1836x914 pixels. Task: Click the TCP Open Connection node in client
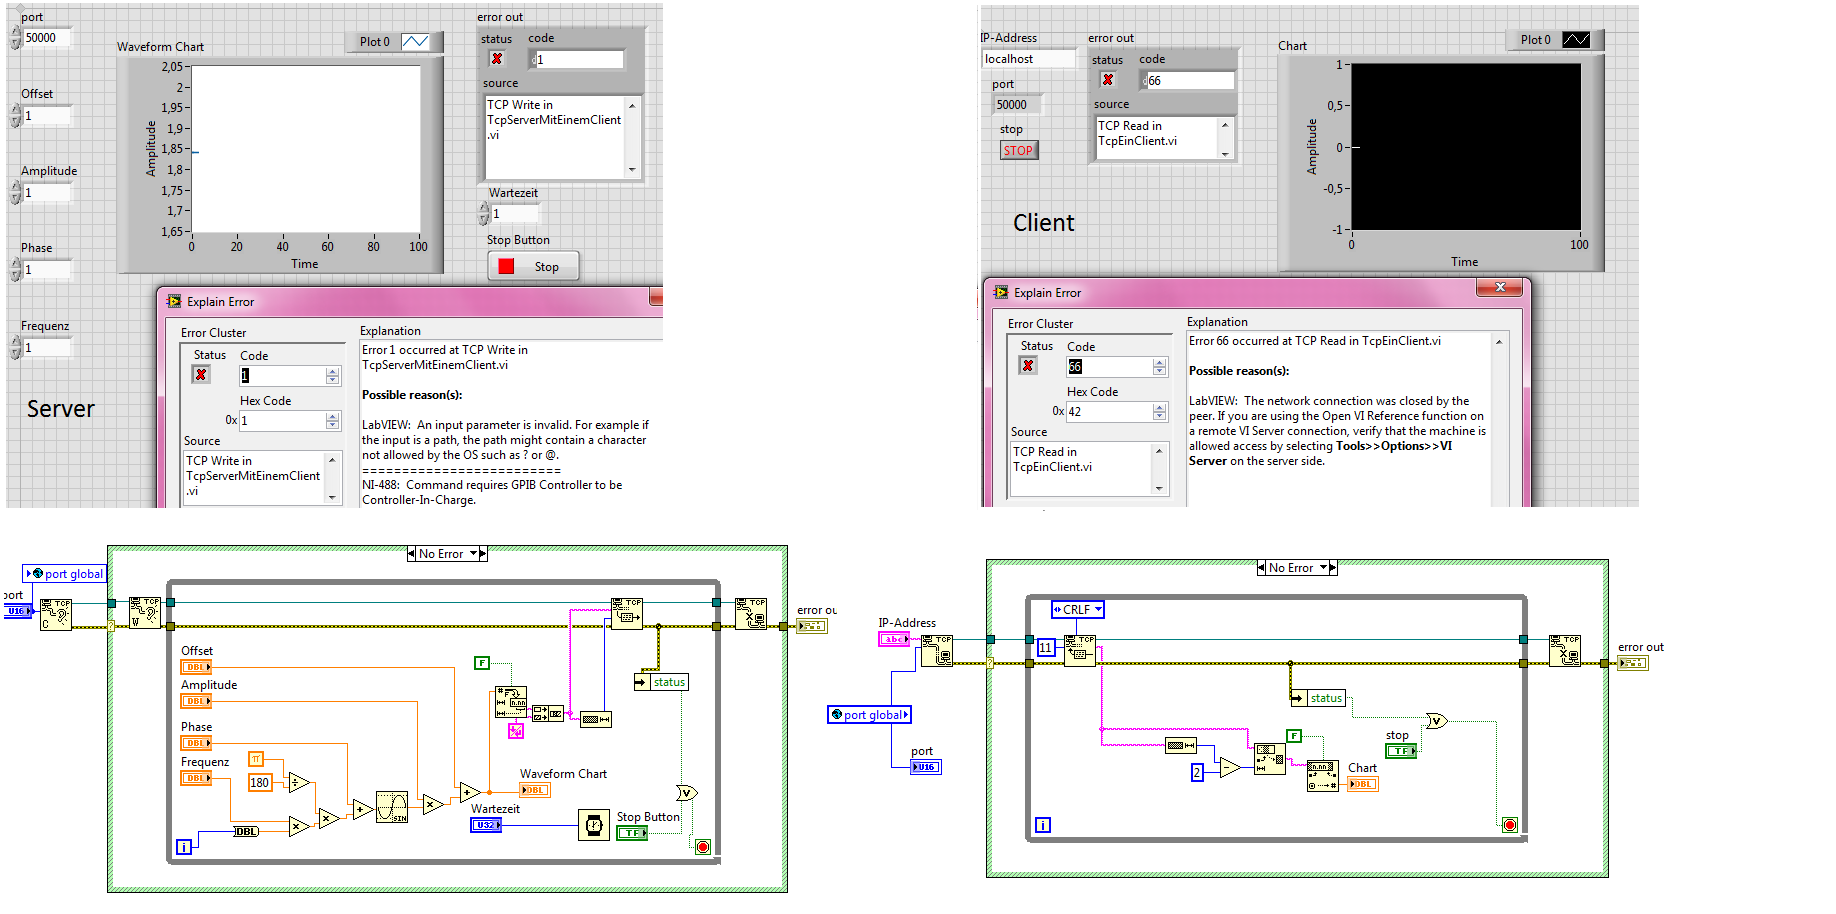click(937, 651)
